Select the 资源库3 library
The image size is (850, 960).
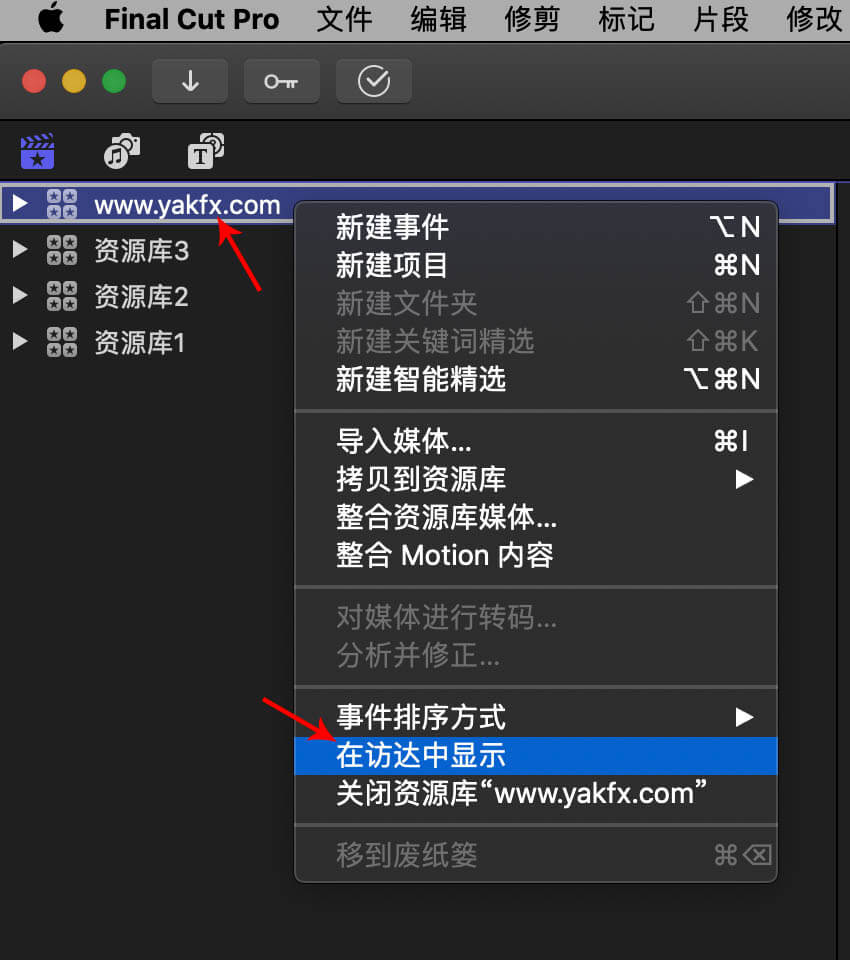pyautogui.click(x=141, y=250)
